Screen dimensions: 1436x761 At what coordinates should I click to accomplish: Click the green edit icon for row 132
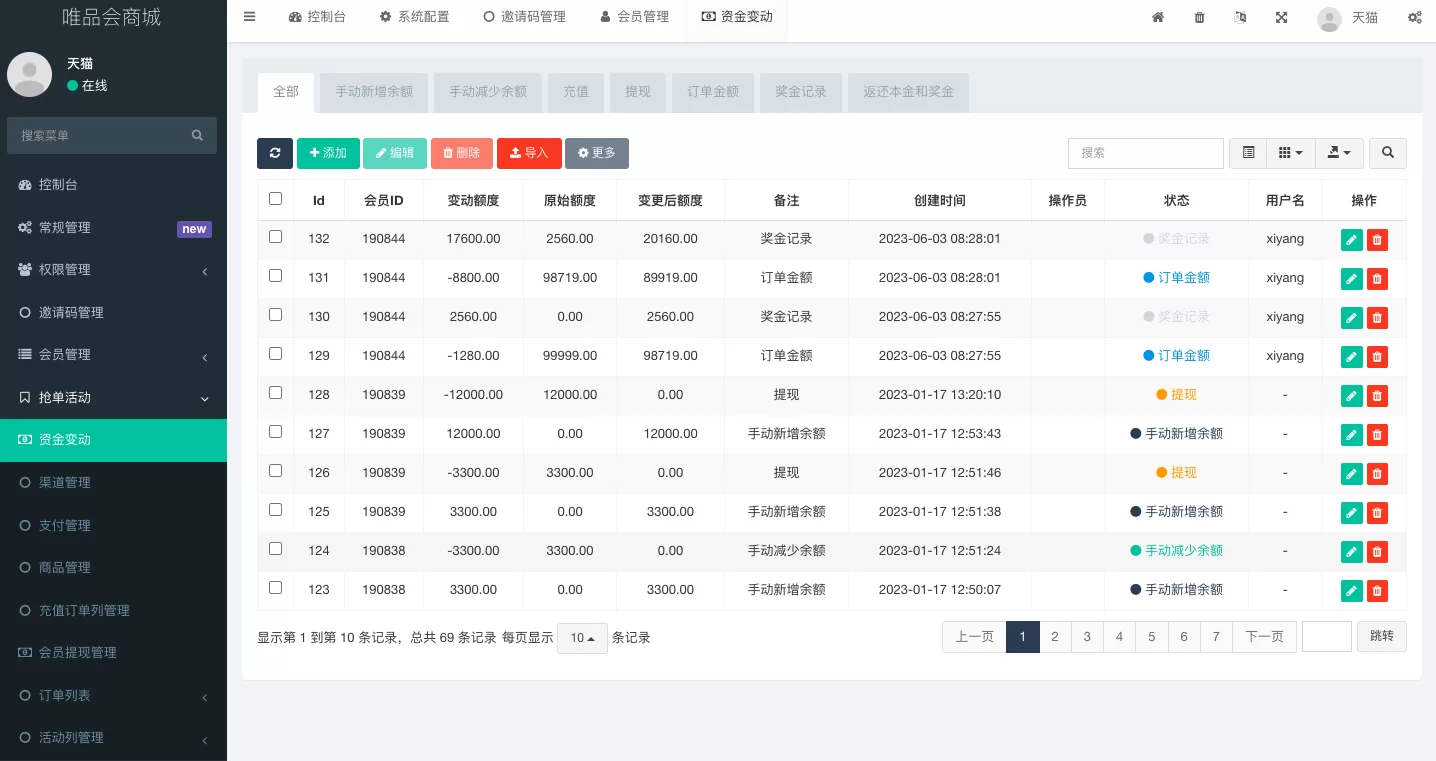[1351, 239]
